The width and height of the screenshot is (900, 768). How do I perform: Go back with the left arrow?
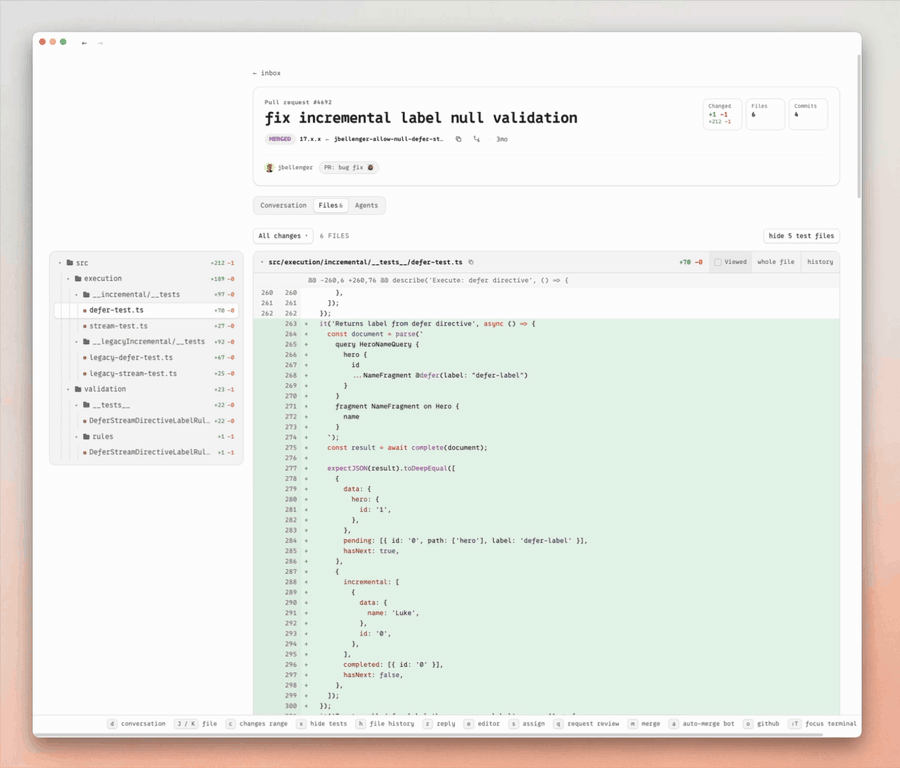[84, 43]
